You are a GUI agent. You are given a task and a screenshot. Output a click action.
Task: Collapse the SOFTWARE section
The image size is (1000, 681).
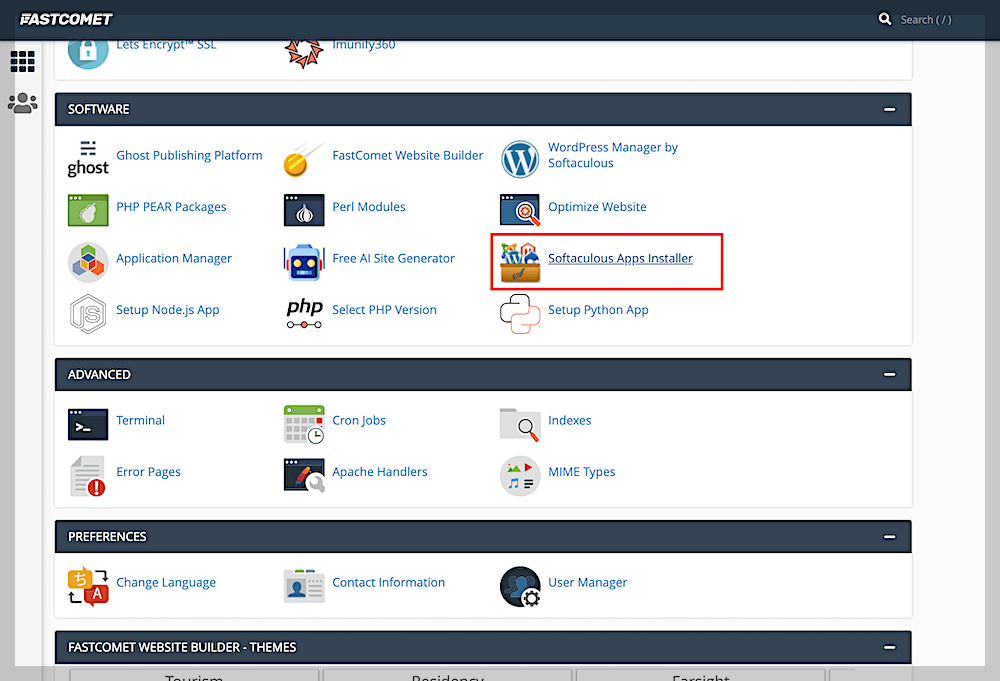click(889, 110)
